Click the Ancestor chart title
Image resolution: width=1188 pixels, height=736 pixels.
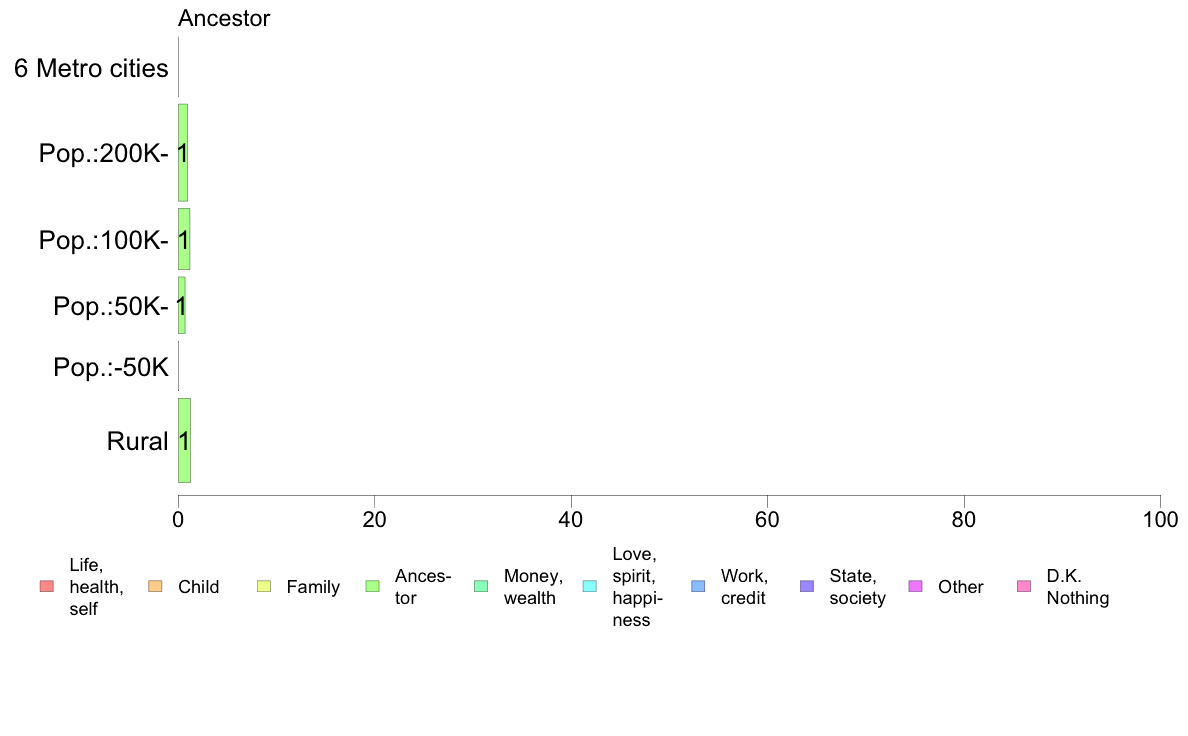click(224, 18)
